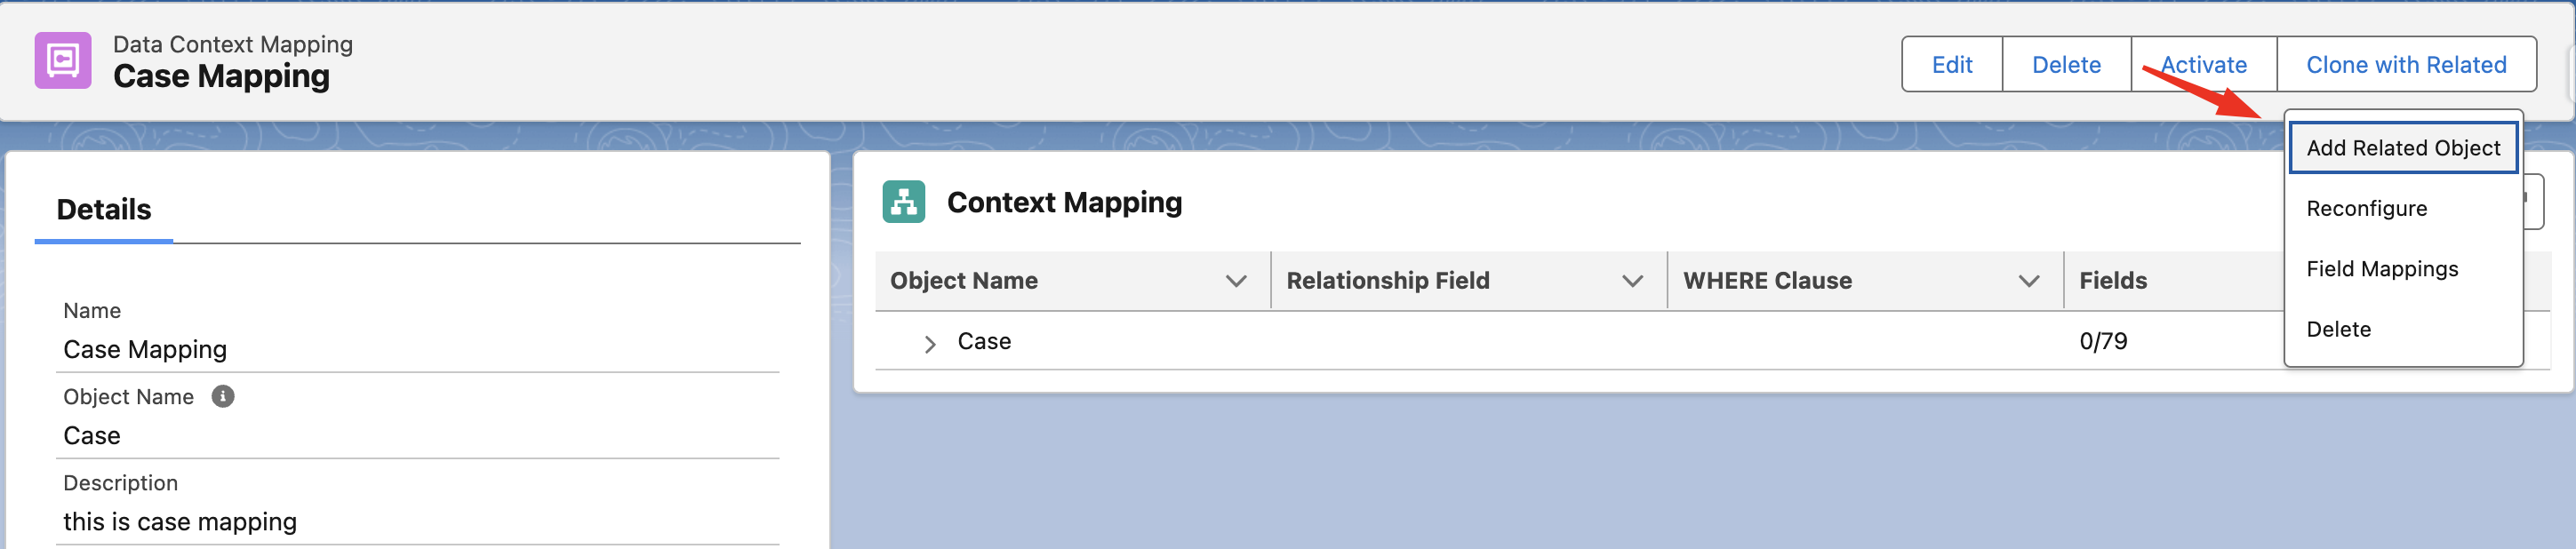The height and width of the screenshot is (549, 2576).
Task: Click the Fields column header
Action: click(x=2113, y=281)
